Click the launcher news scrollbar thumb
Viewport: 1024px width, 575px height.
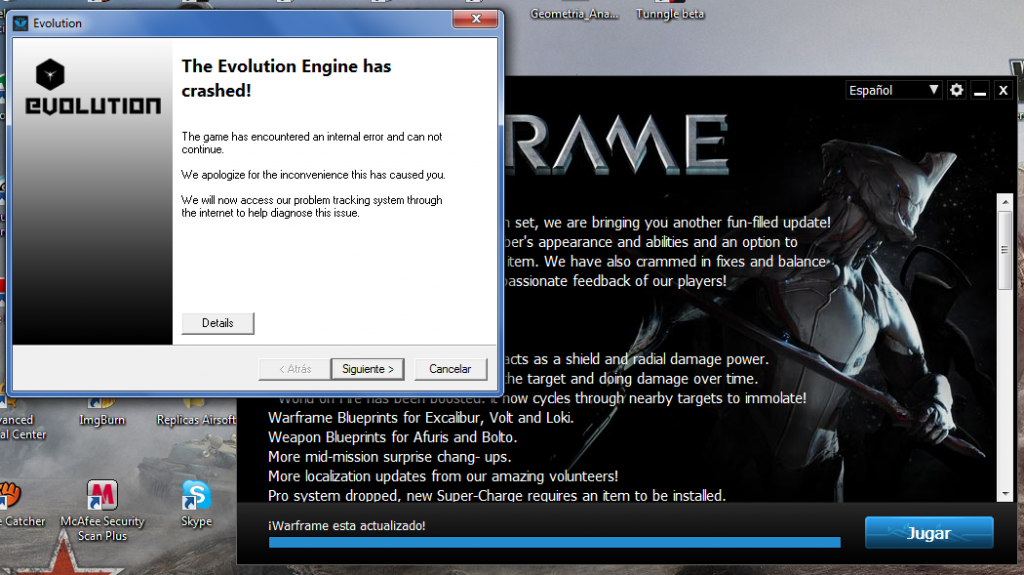click(1006, 250)
